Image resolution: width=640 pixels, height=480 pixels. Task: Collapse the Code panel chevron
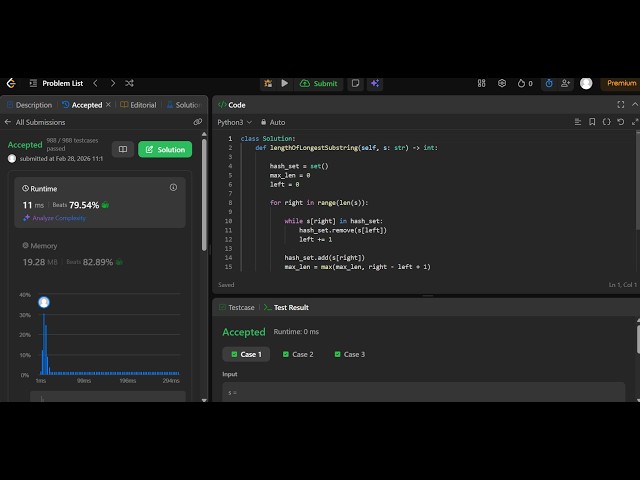[635, 104]
